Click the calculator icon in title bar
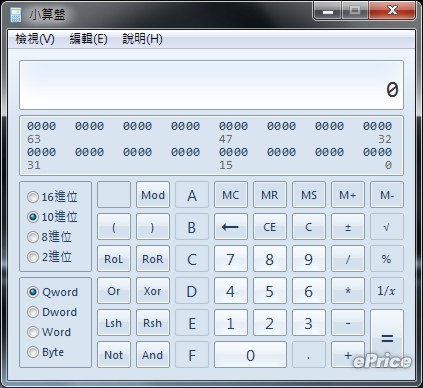The height and width of the screenshot is (388, 423). pos(16,15)
